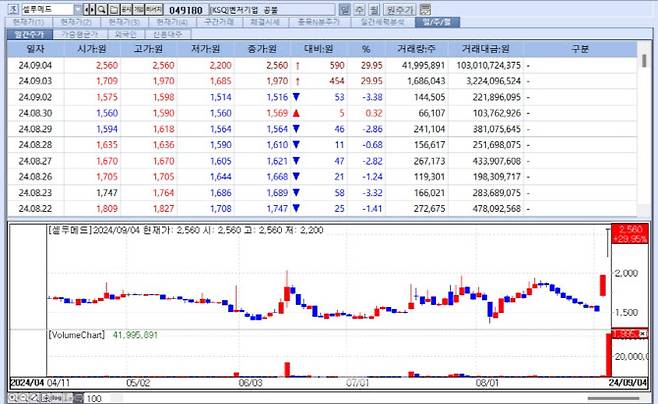Select the 신용대주 sub-tab

[168, 34]
